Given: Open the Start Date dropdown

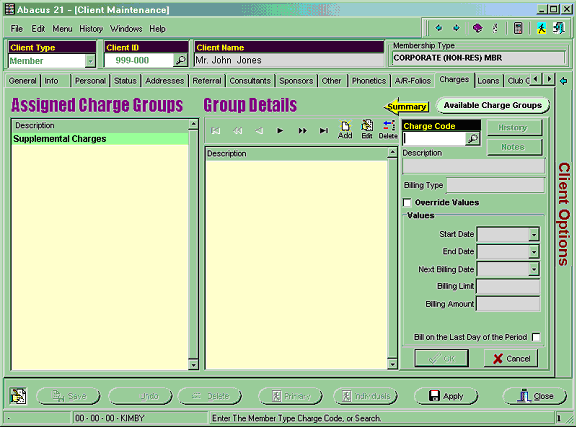Looking at the screenshot, I should click(x=534, y=234).
